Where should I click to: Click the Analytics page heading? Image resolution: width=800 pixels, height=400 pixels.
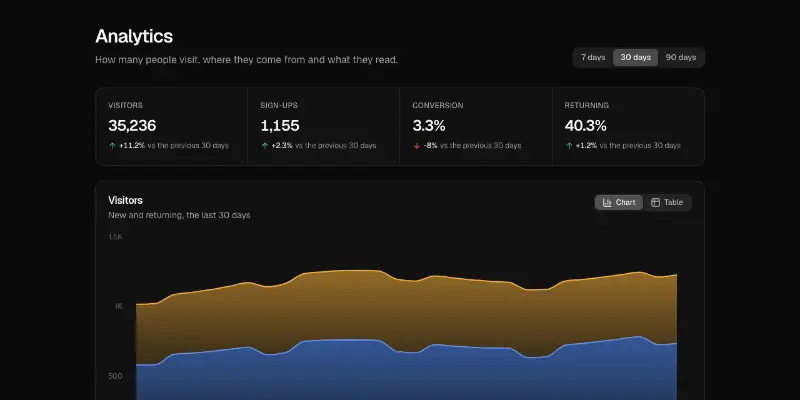[134, 36]
